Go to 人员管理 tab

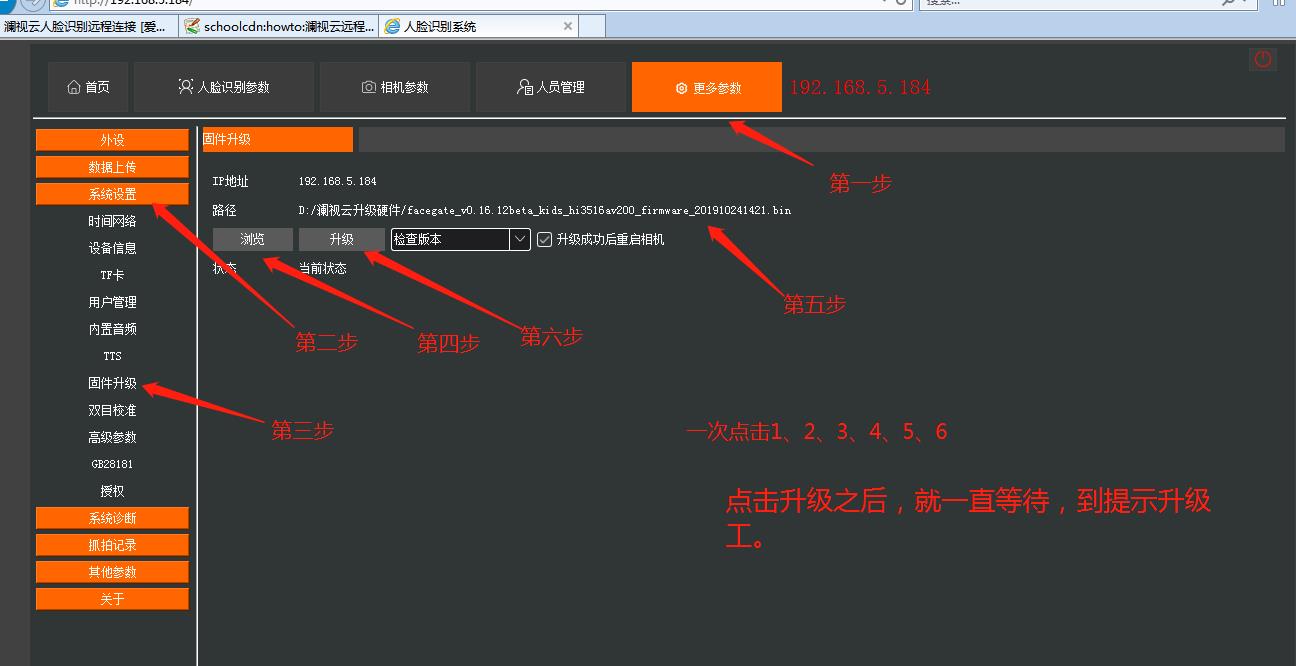pos(551,88)
